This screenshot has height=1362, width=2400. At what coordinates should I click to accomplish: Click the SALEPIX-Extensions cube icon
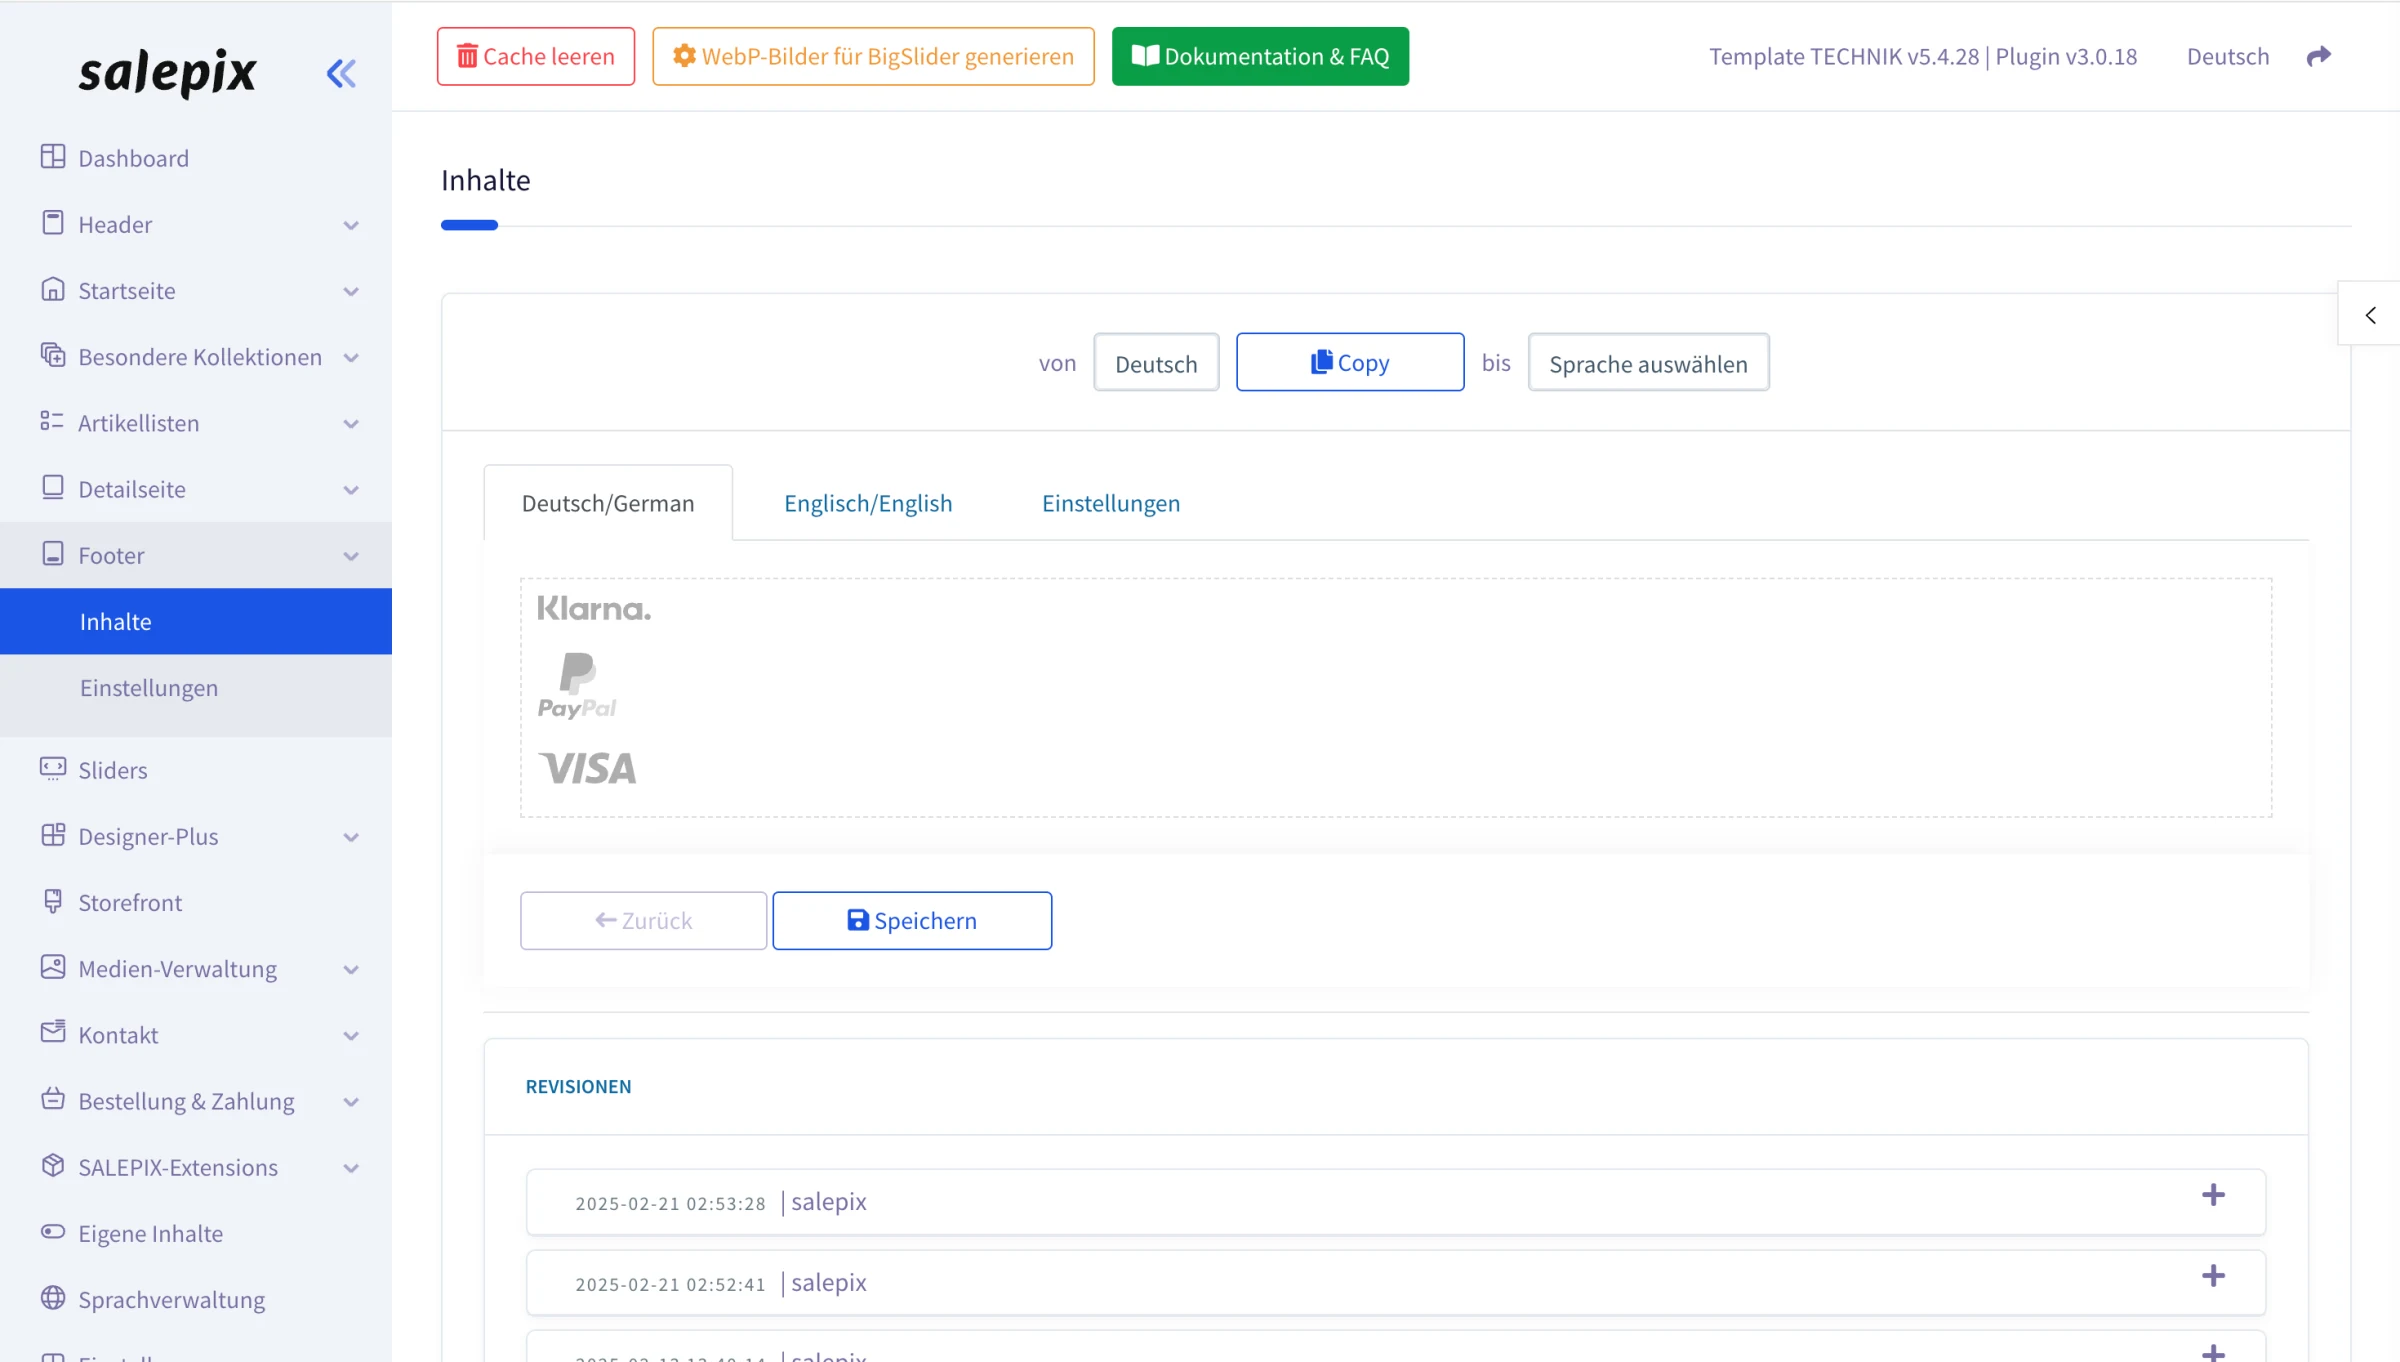click(53, 1165)
